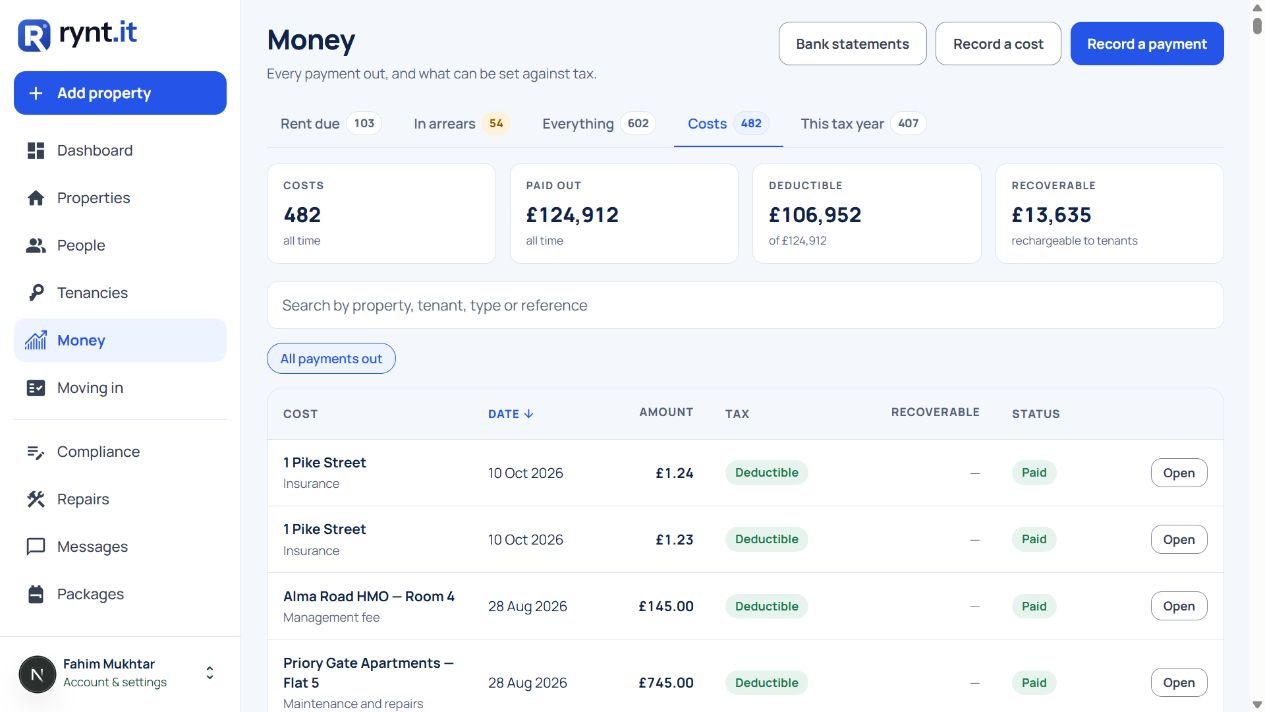Screen dimensions: 1265x712
Task: Open the Tenancies sidebar menu item
Action: (x=120, y=293)
